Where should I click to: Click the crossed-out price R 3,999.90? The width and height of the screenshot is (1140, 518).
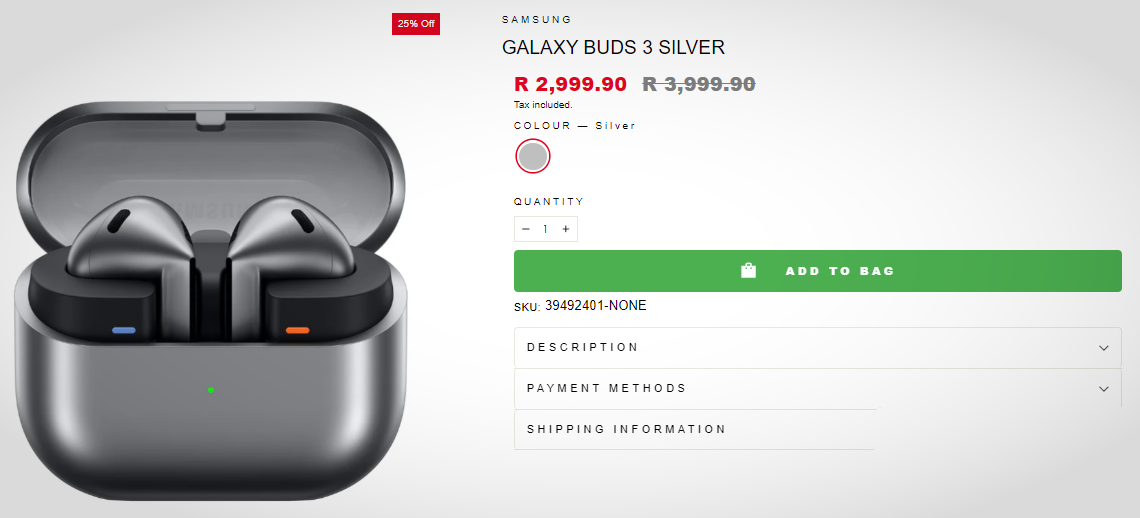tap(698, 84)
